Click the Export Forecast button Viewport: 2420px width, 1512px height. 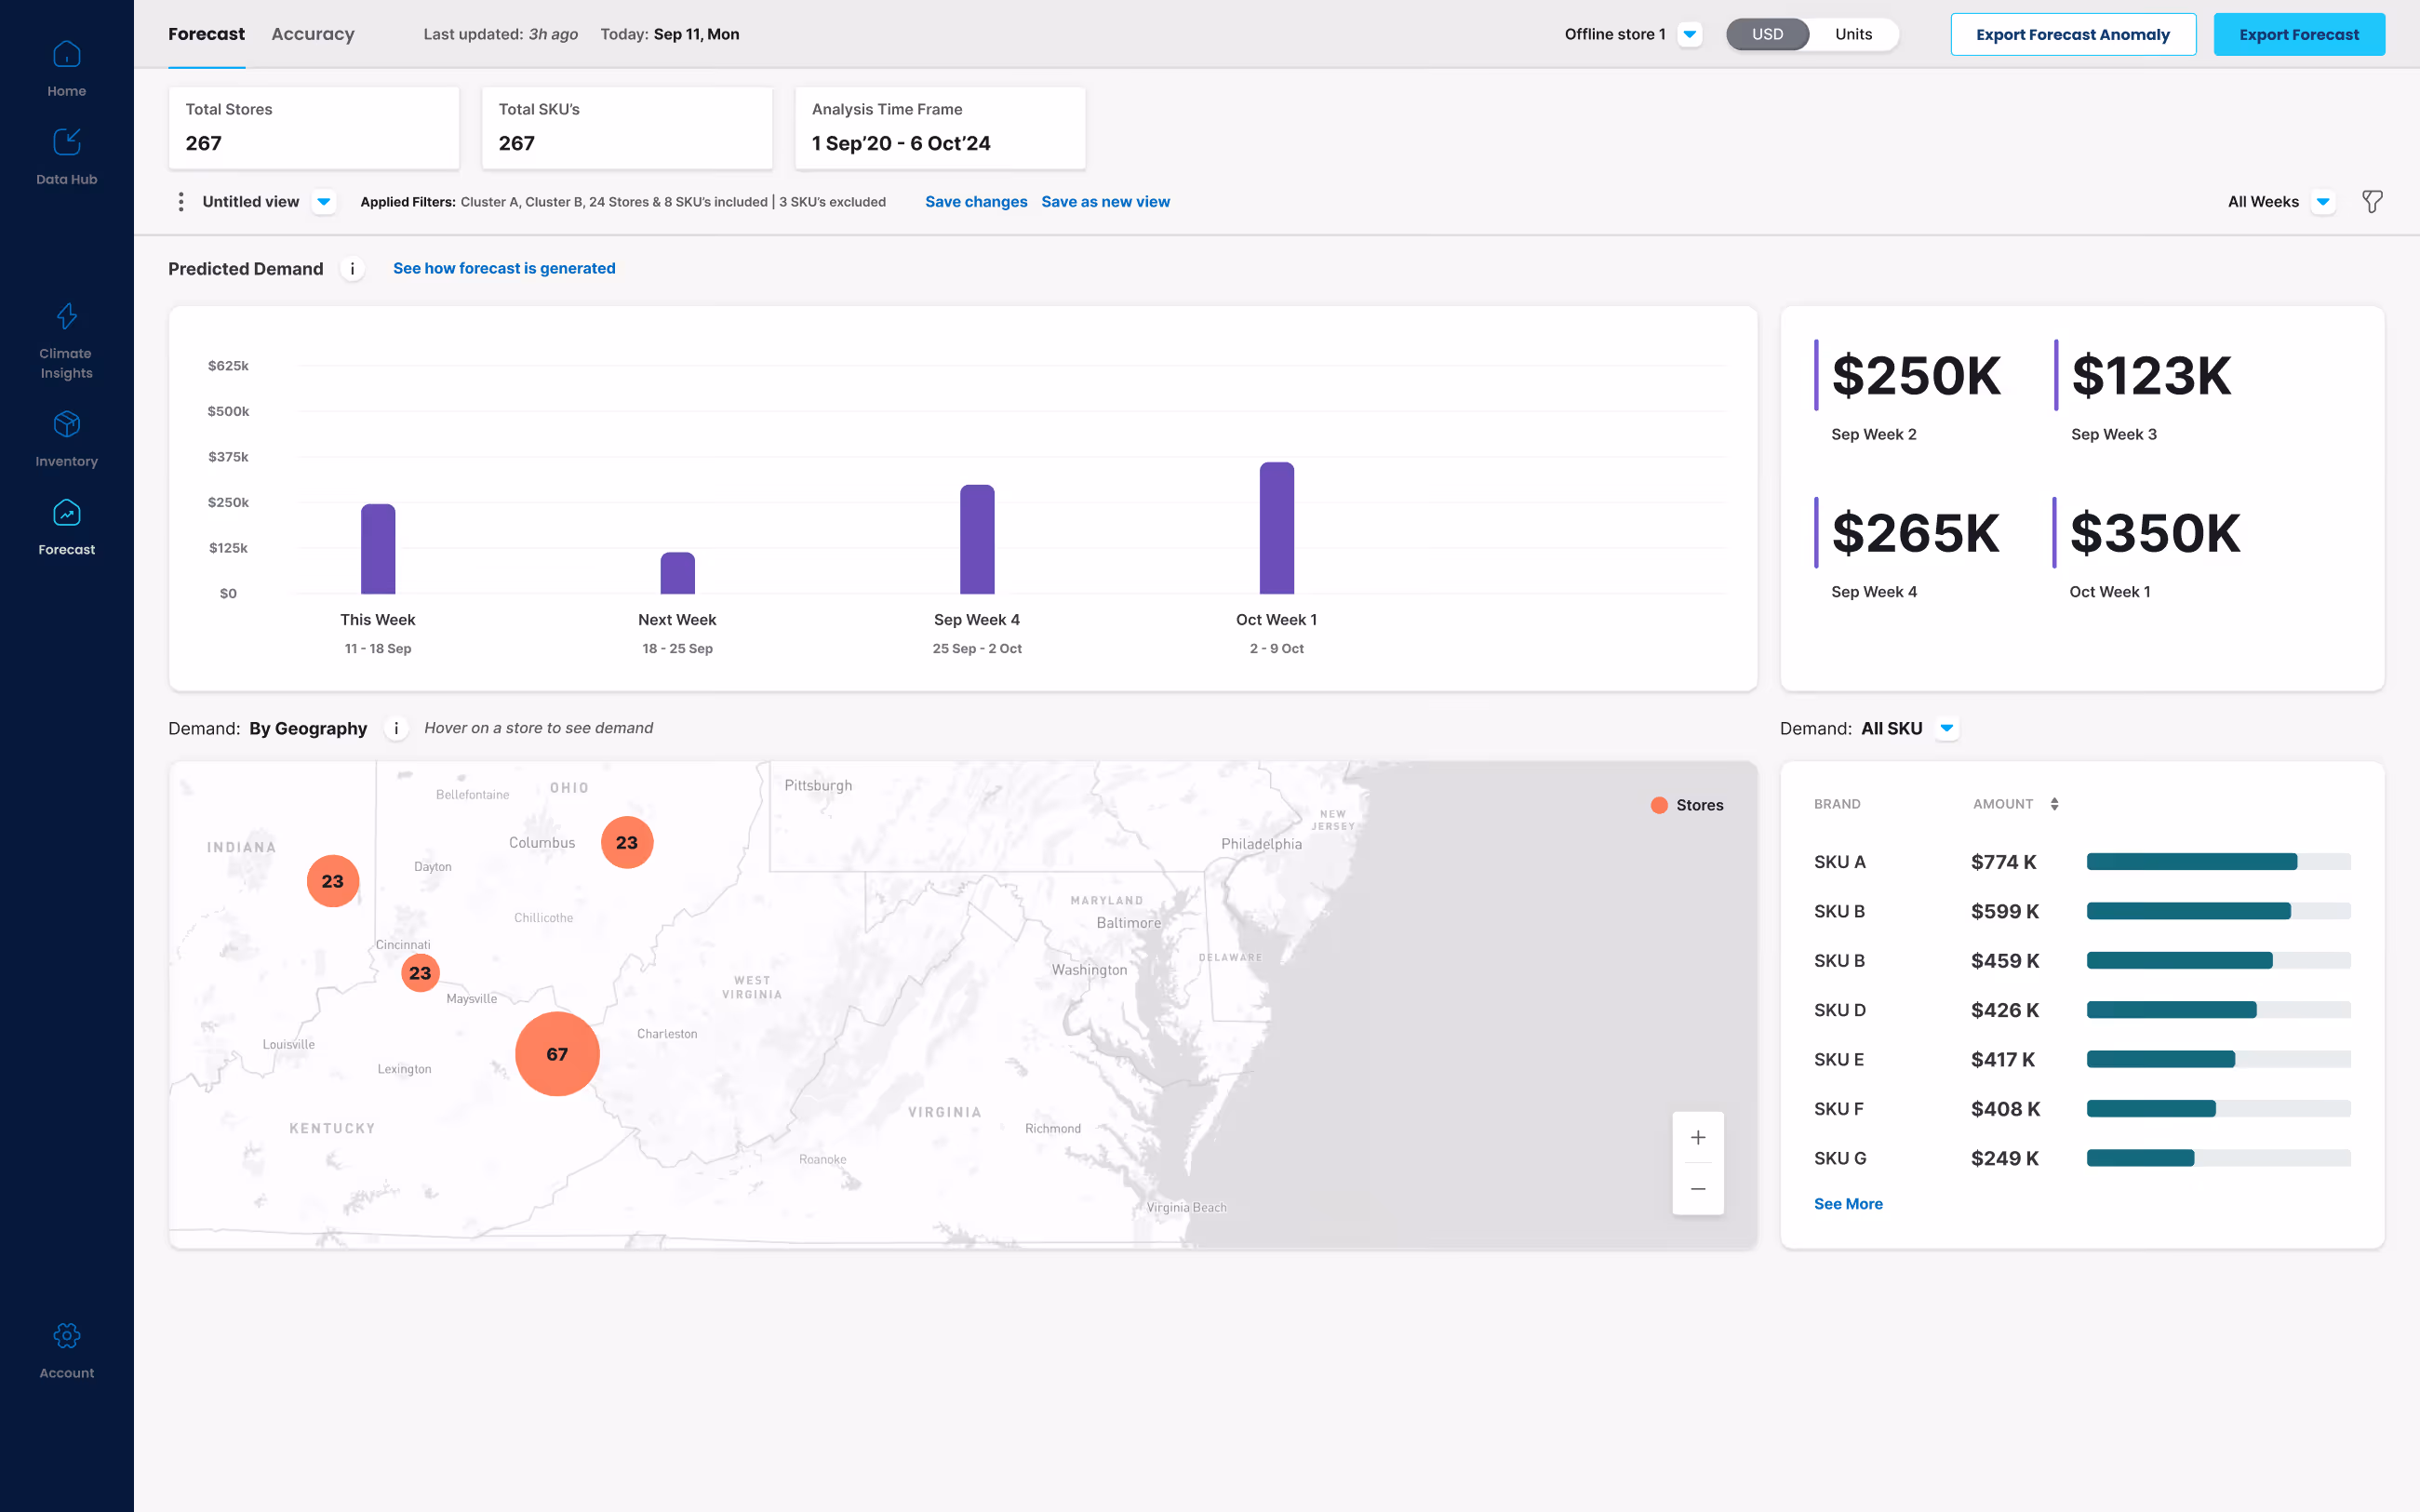coord(2299,34)
